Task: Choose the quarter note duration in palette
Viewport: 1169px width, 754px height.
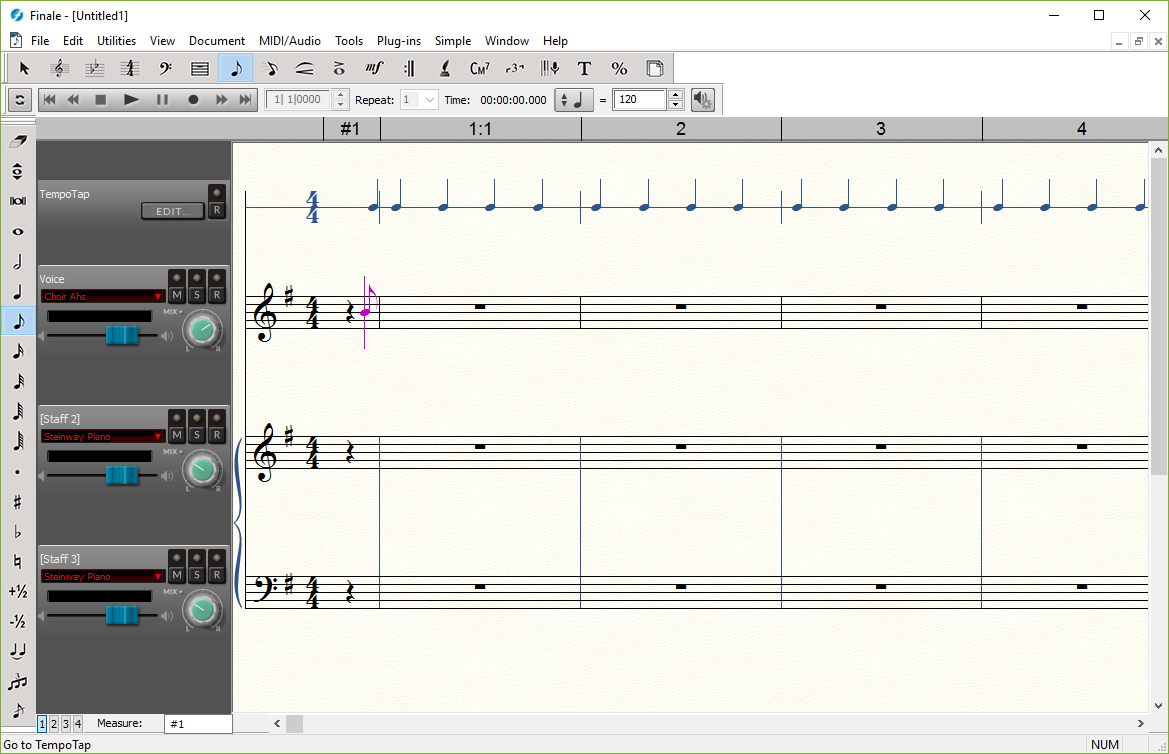Action: coord(18,292)
